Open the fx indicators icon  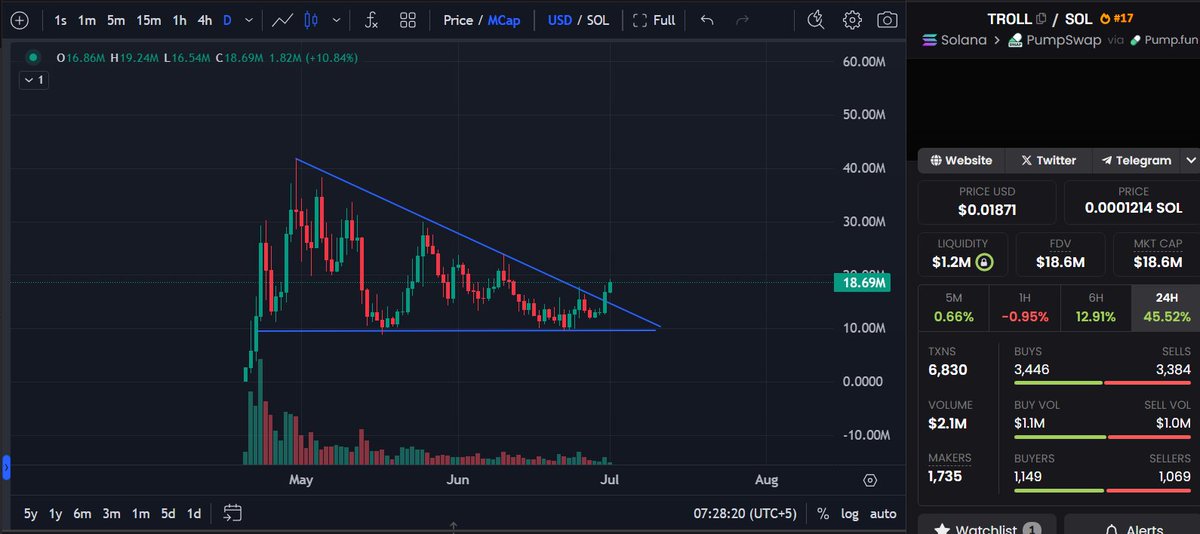[371, 19]
